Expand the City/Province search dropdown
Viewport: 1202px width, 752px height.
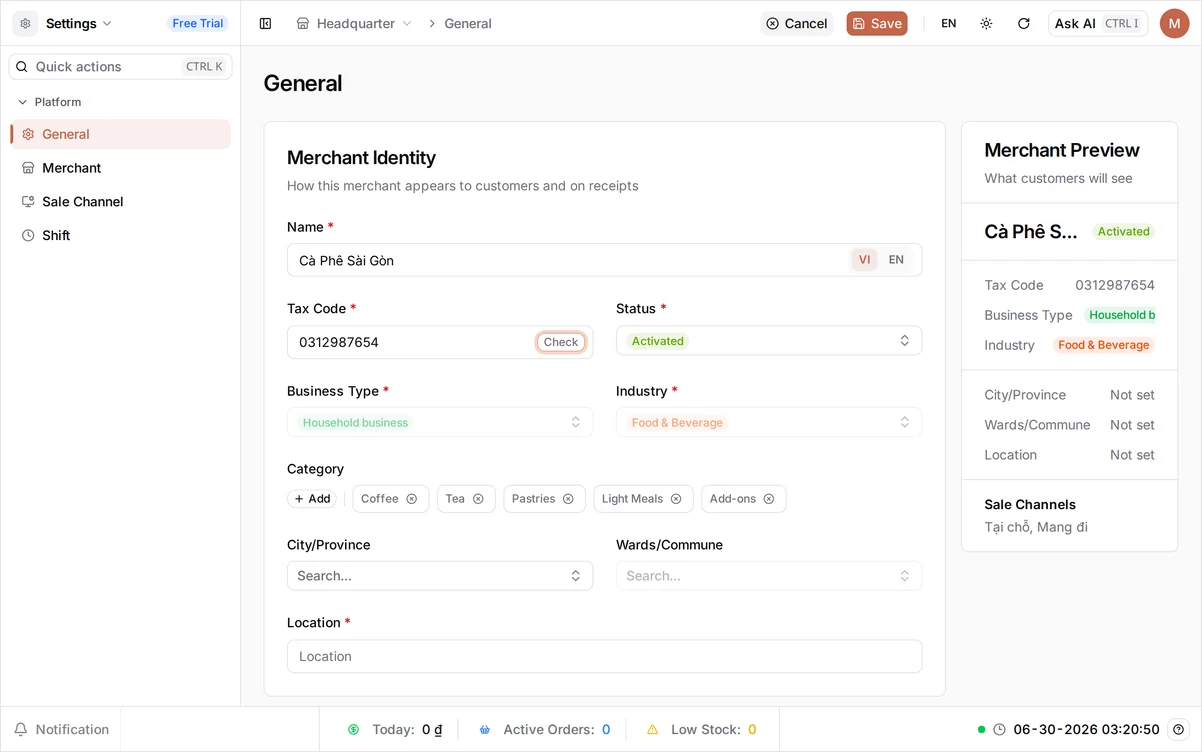(440, 576)
